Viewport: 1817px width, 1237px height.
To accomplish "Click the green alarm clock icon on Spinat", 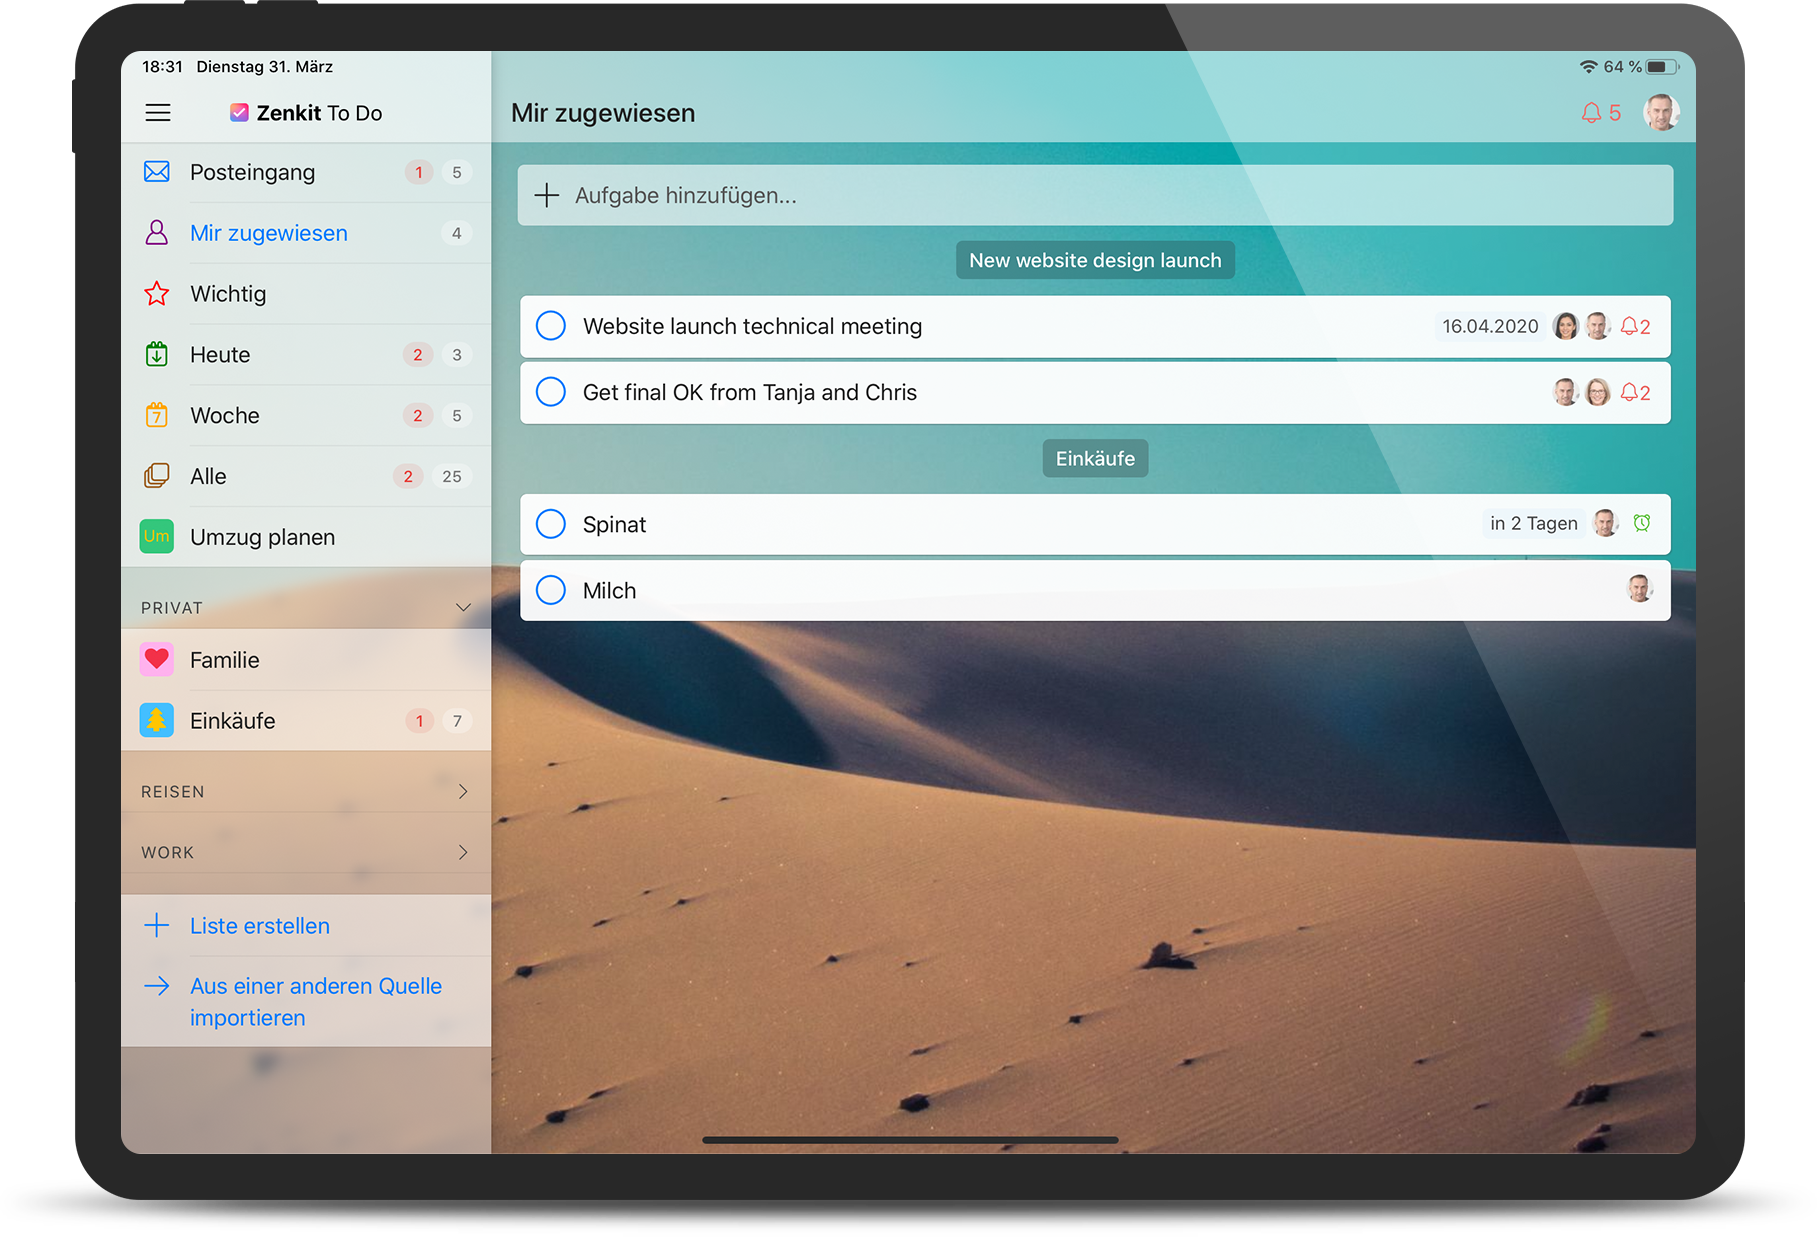I will tap(1642, 523).
